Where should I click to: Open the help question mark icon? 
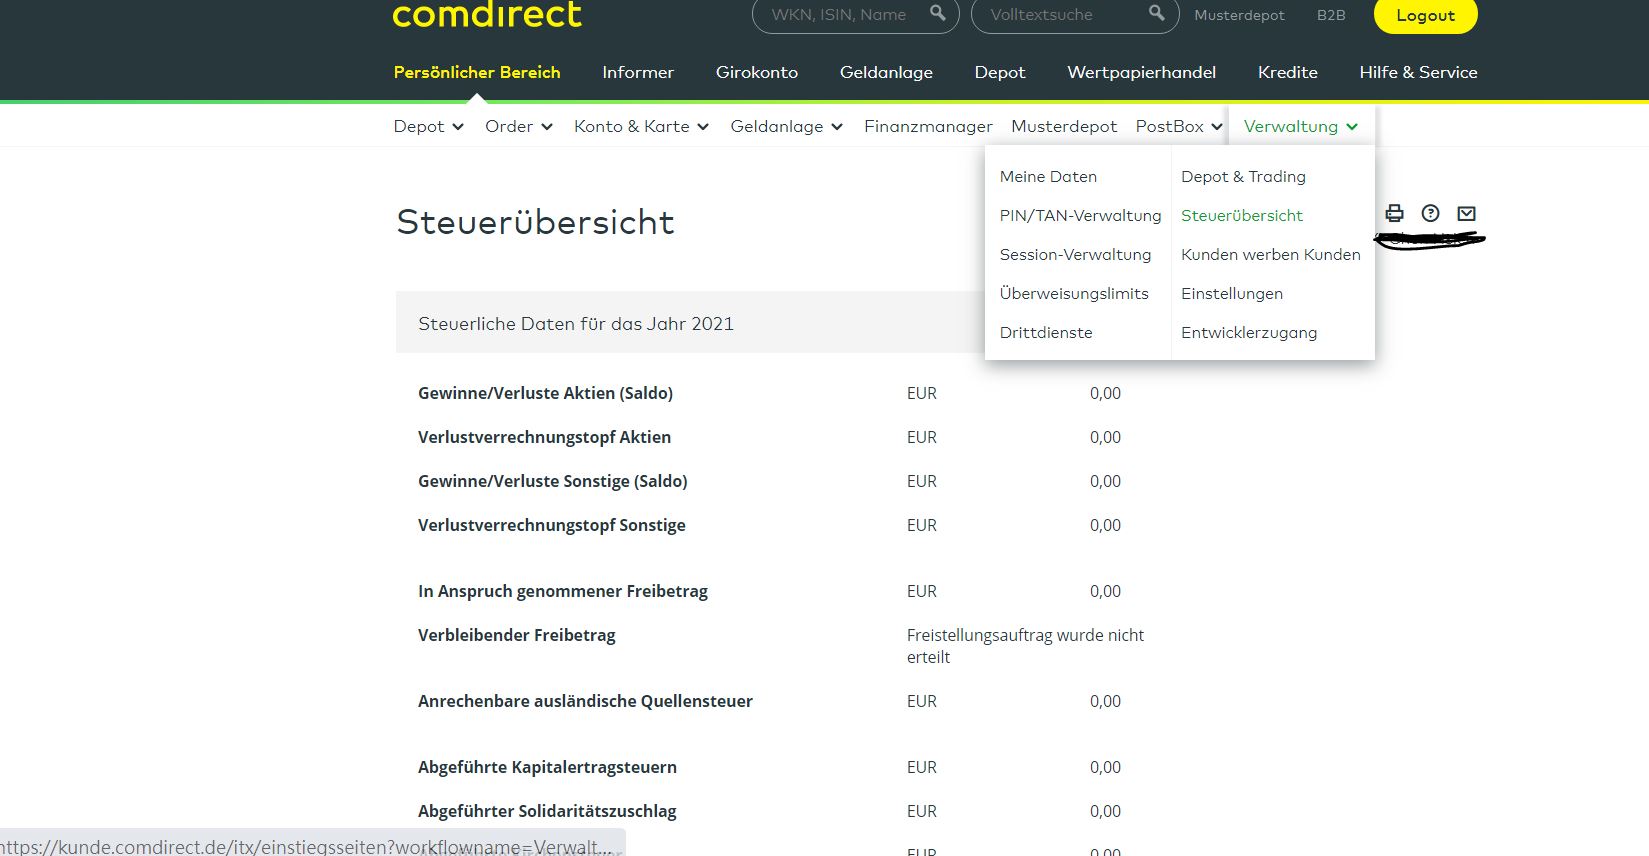(1430, 213)
